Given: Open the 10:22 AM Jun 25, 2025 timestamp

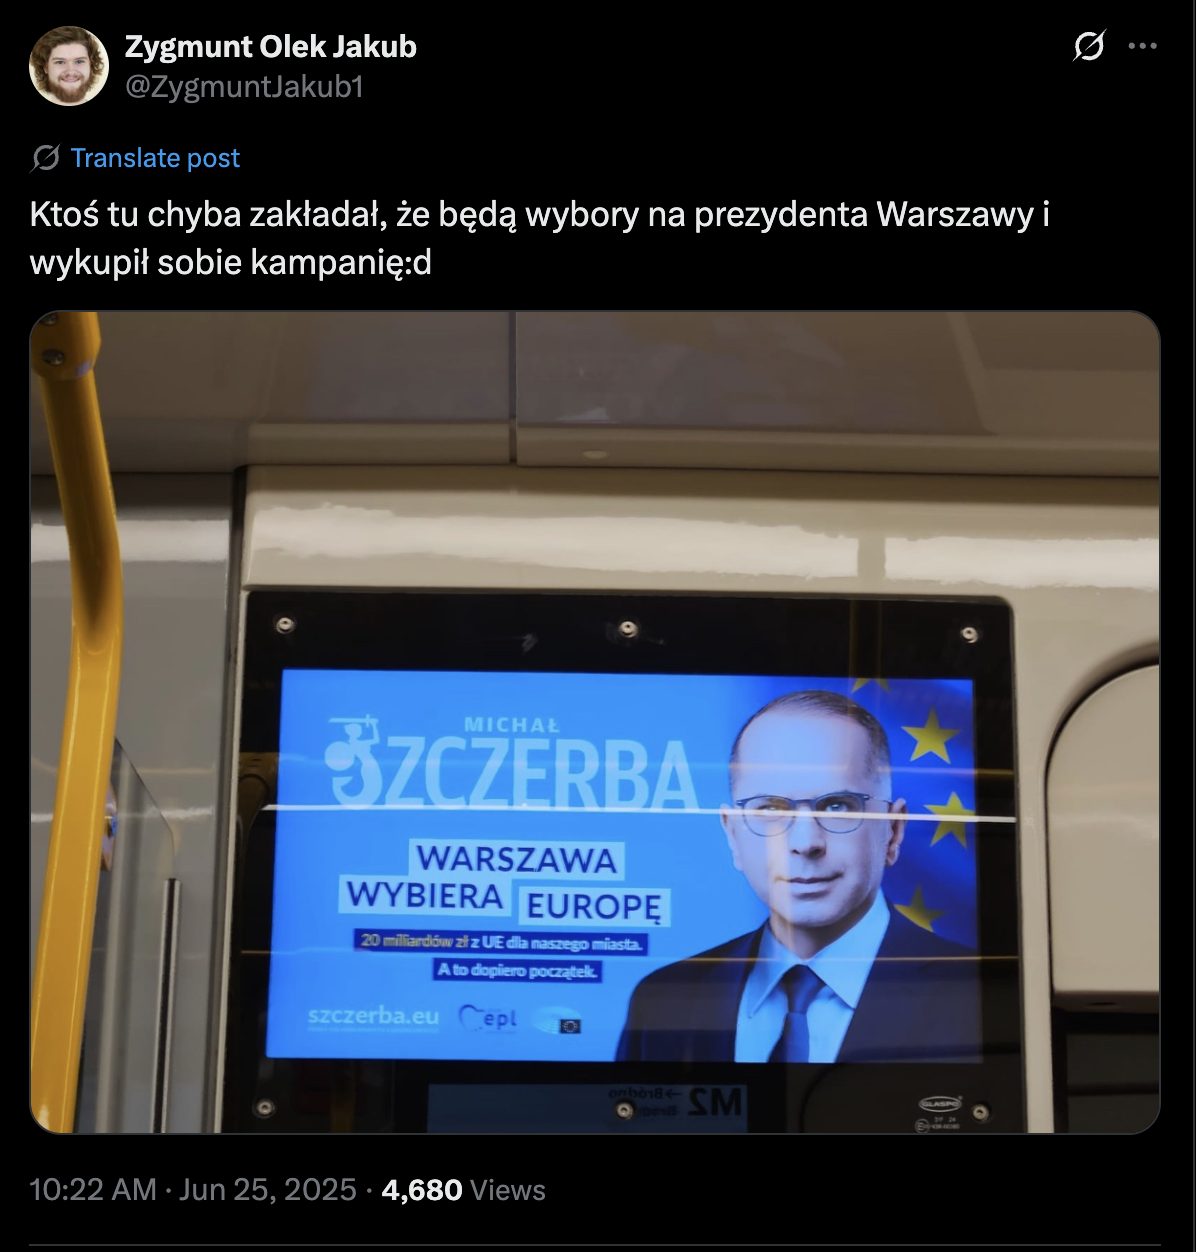Looking at the screenshot, I should tap(193, 1190).
